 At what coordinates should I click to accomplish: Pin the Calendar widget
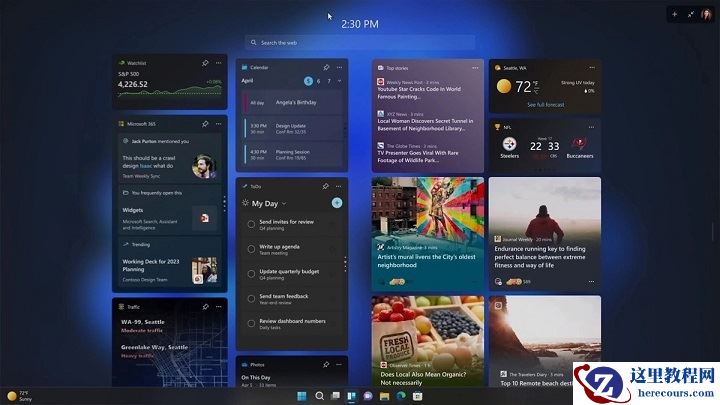tap(326, 67)
